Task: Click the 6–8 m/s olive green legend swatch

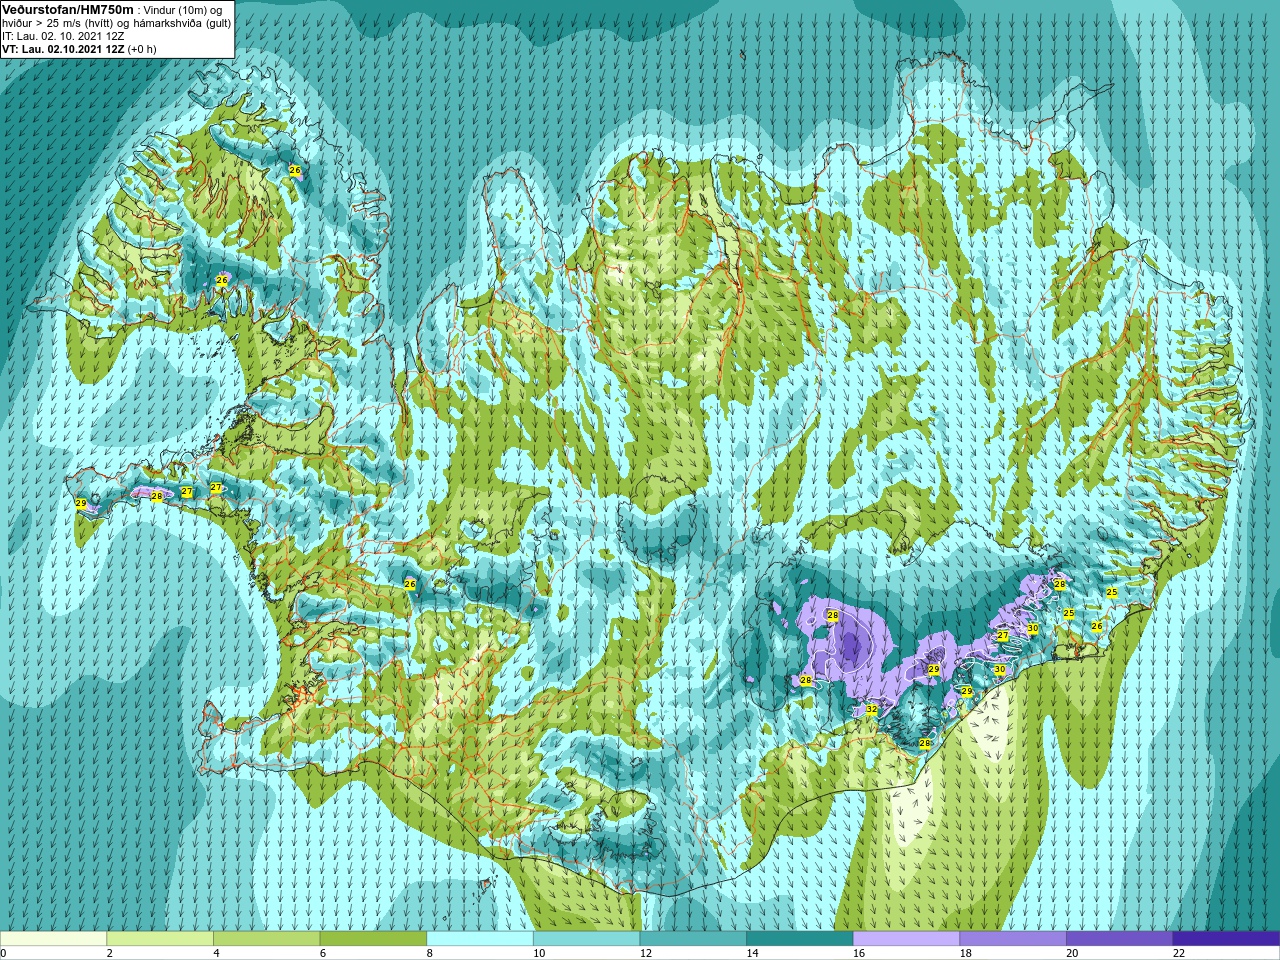Action: coord(373,938)
